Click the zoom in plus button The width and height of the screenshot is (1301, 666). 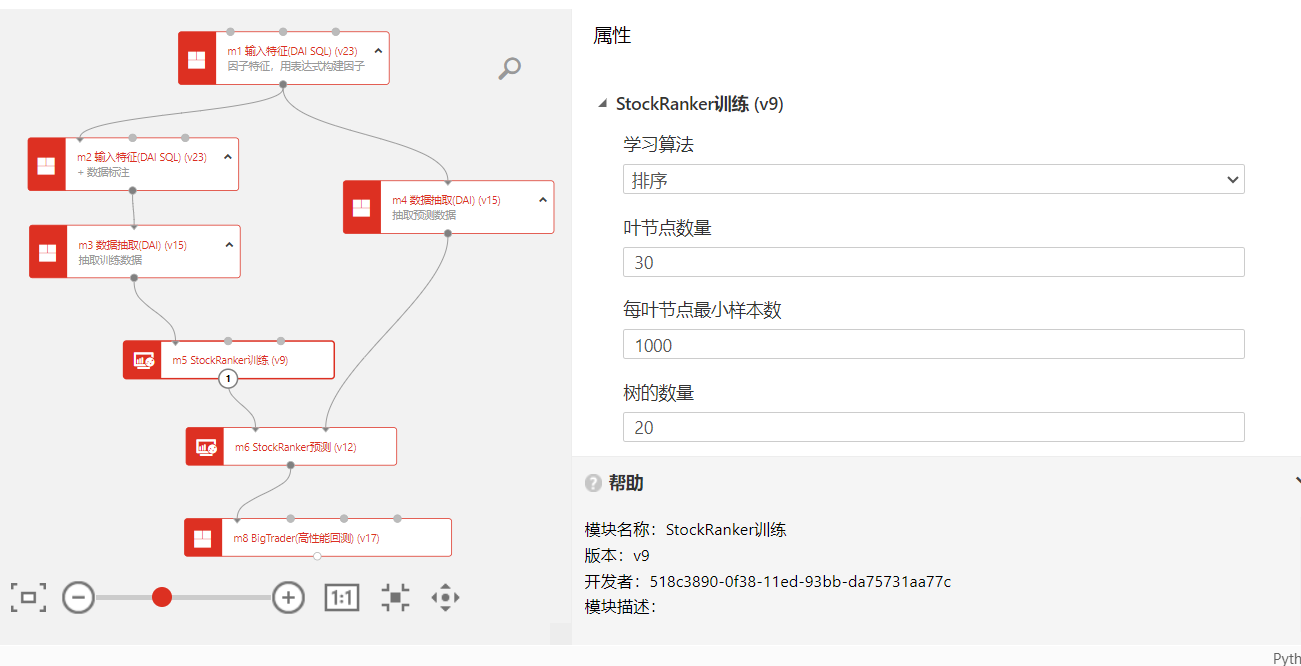288,598
